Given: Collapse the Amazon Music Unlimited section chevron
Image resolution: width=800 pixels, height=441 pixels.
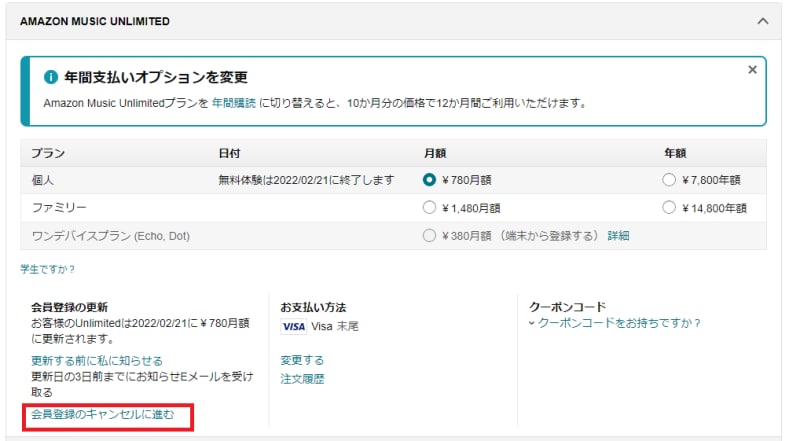Looking at the screenshot, I should pos(763,21).
